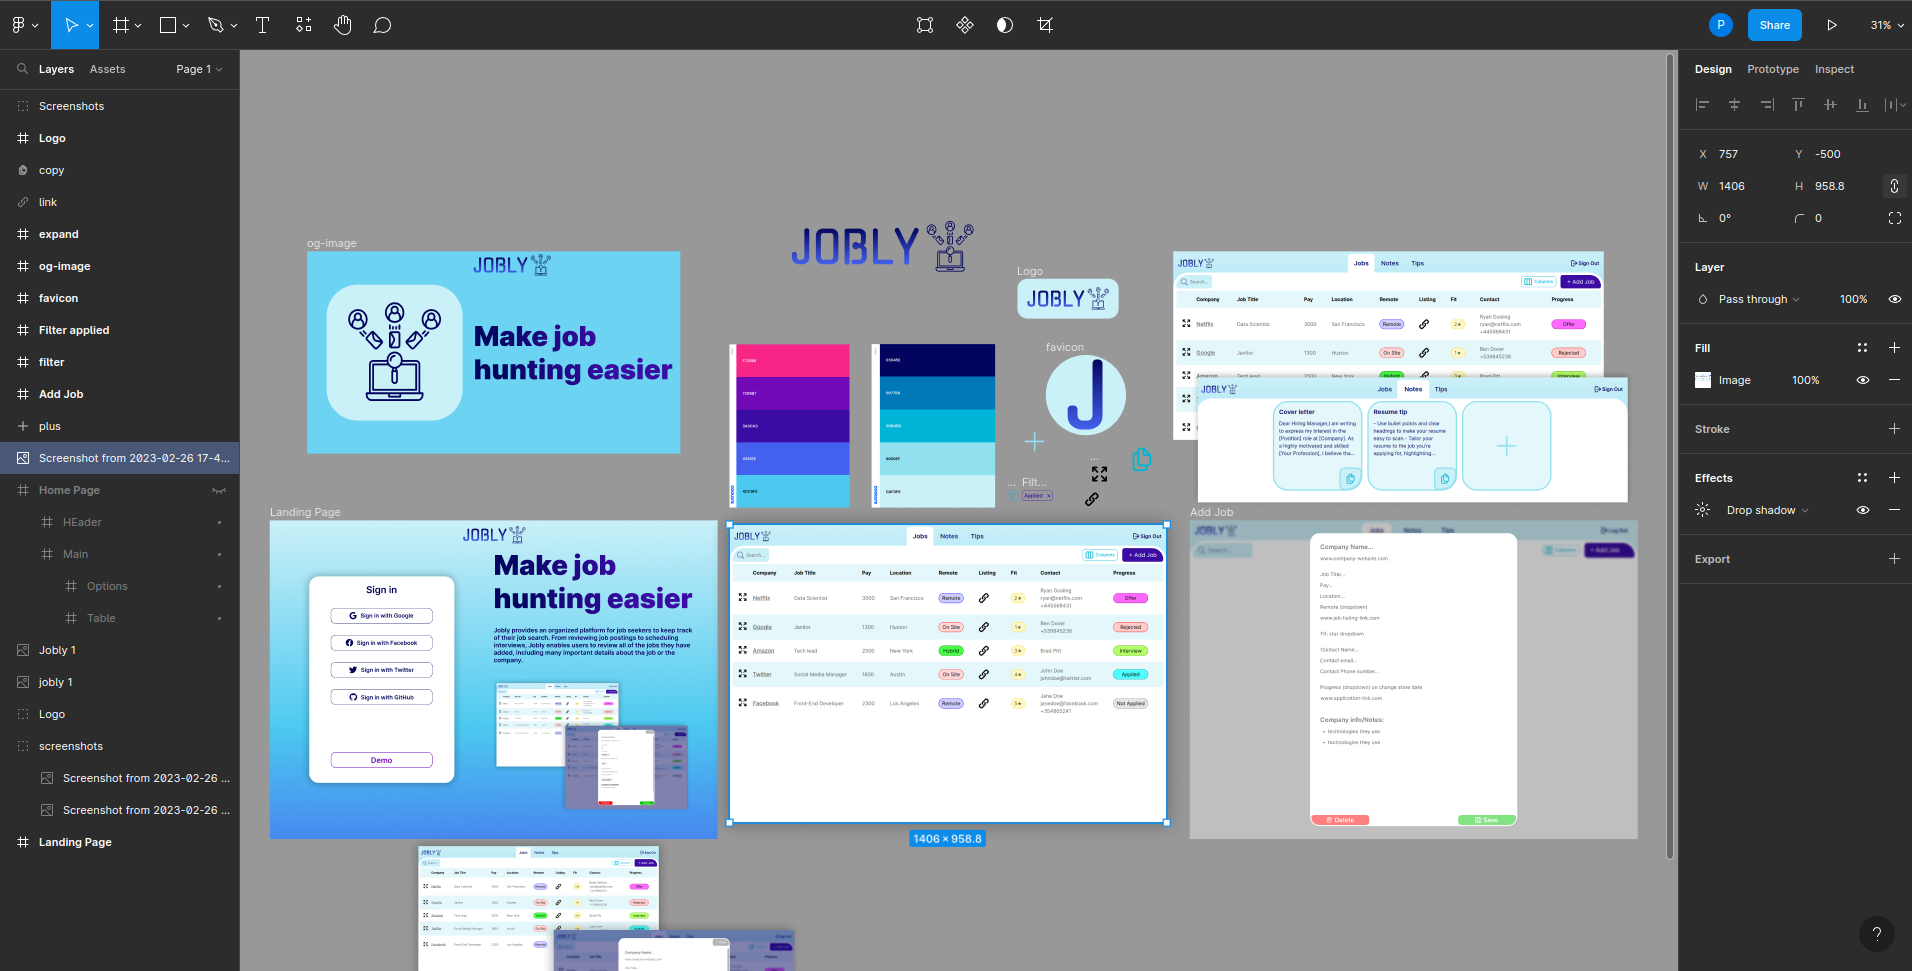Add a new Stroke
This screenshot has height=971, width=1912.
[1894, 429]
